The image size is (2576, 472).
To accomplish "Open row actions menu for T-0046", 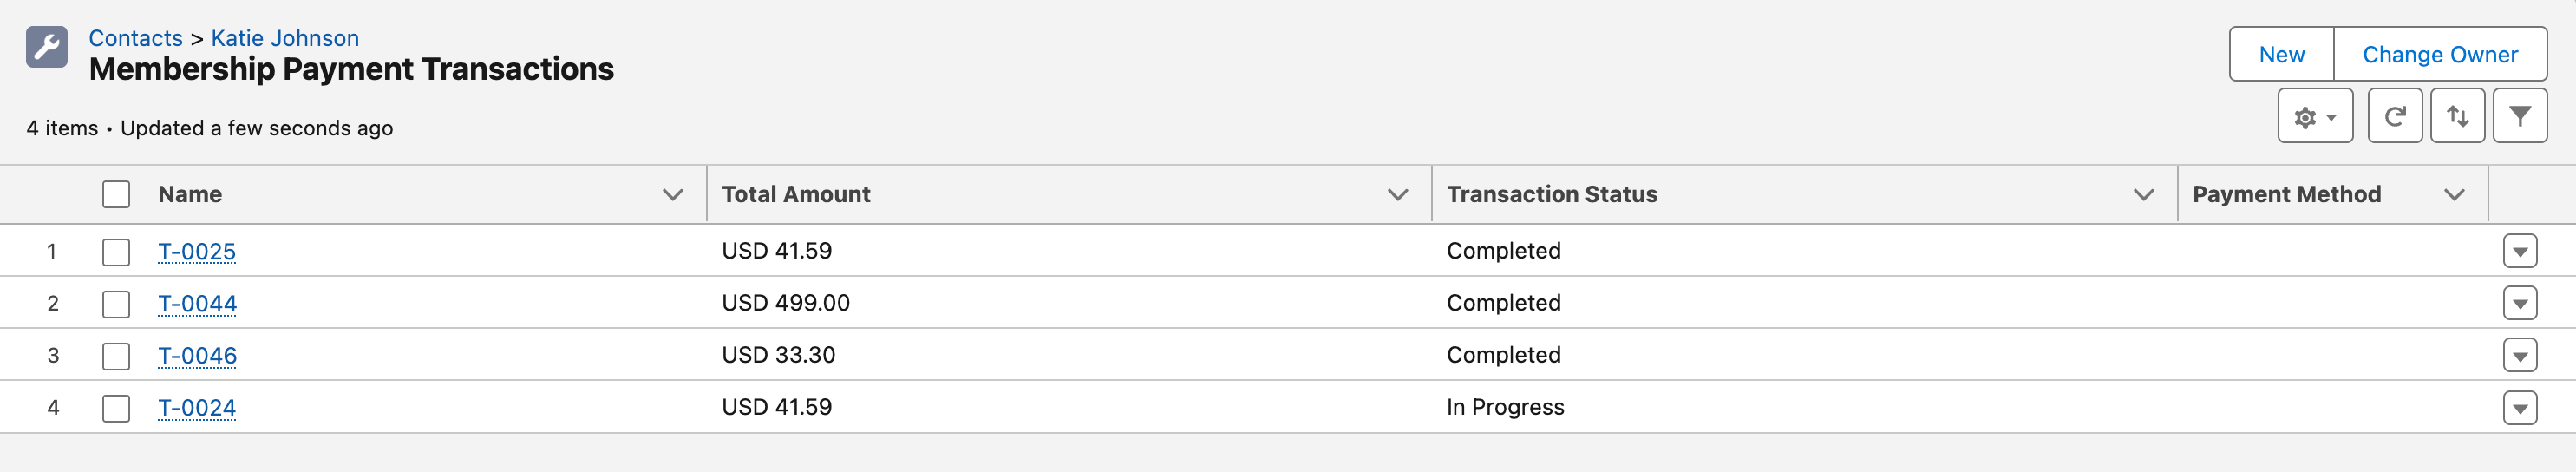I will point(2520,355).
